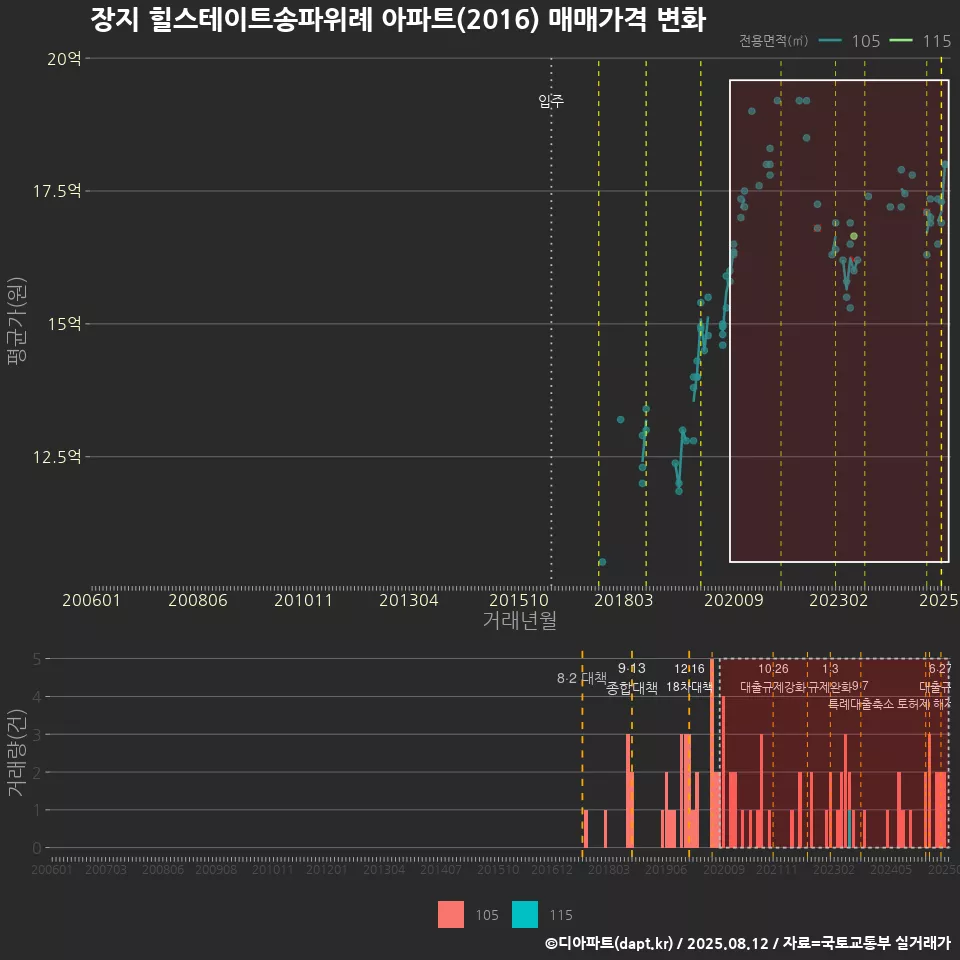960x960 pixels.
Task: Click '200806' on the price chart x-axis
Action: (198, 600)
